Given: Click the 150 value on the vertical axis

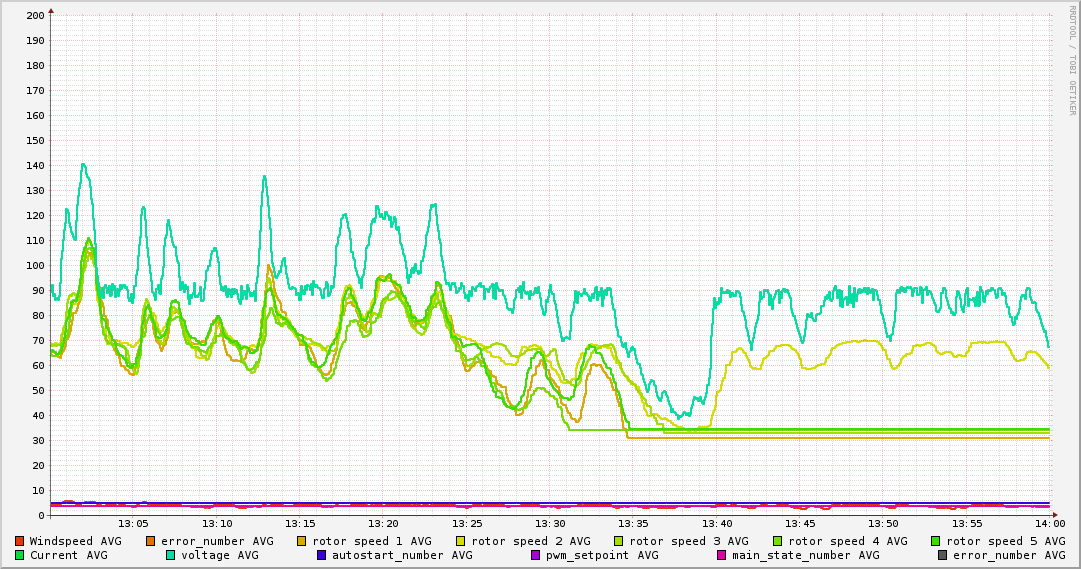Looking at the screenshot, I should 35,140.
